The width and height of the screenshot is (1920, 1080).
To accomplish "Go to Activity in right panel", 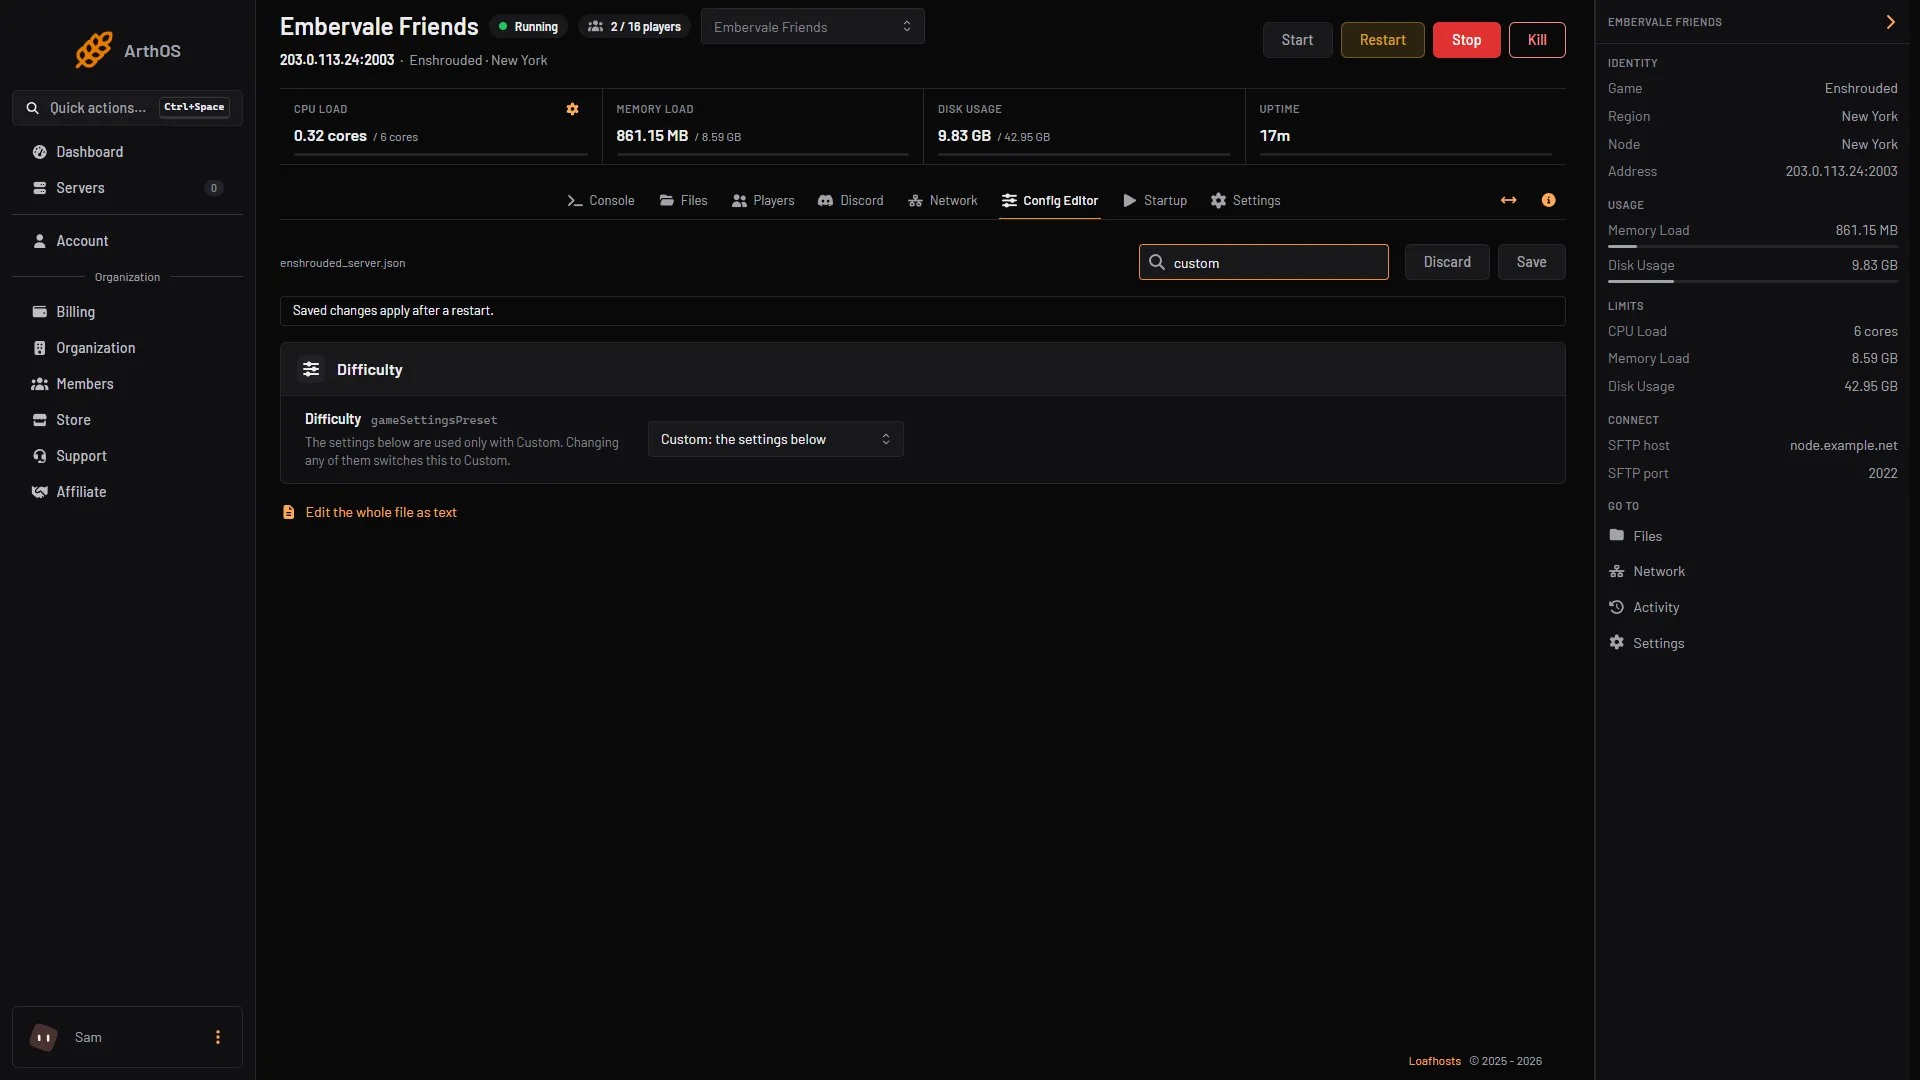I will click(1656, 607).
